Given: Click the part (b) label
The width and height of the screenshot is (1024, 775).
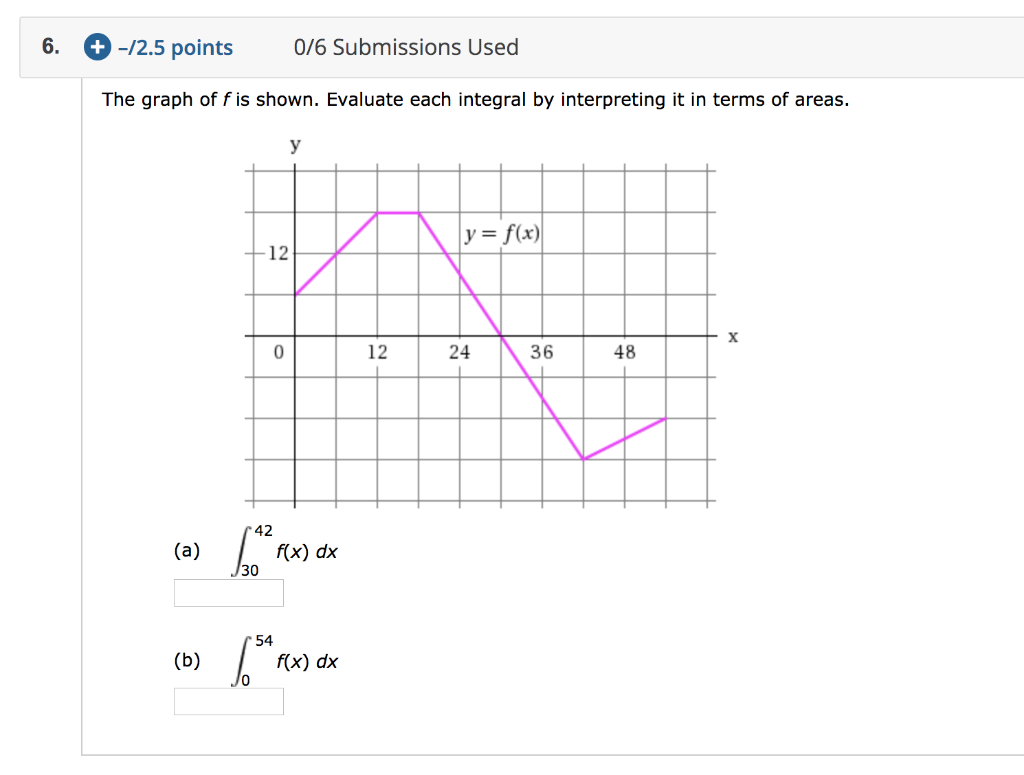Looking at the screenshot, I should tap(186, 660).
